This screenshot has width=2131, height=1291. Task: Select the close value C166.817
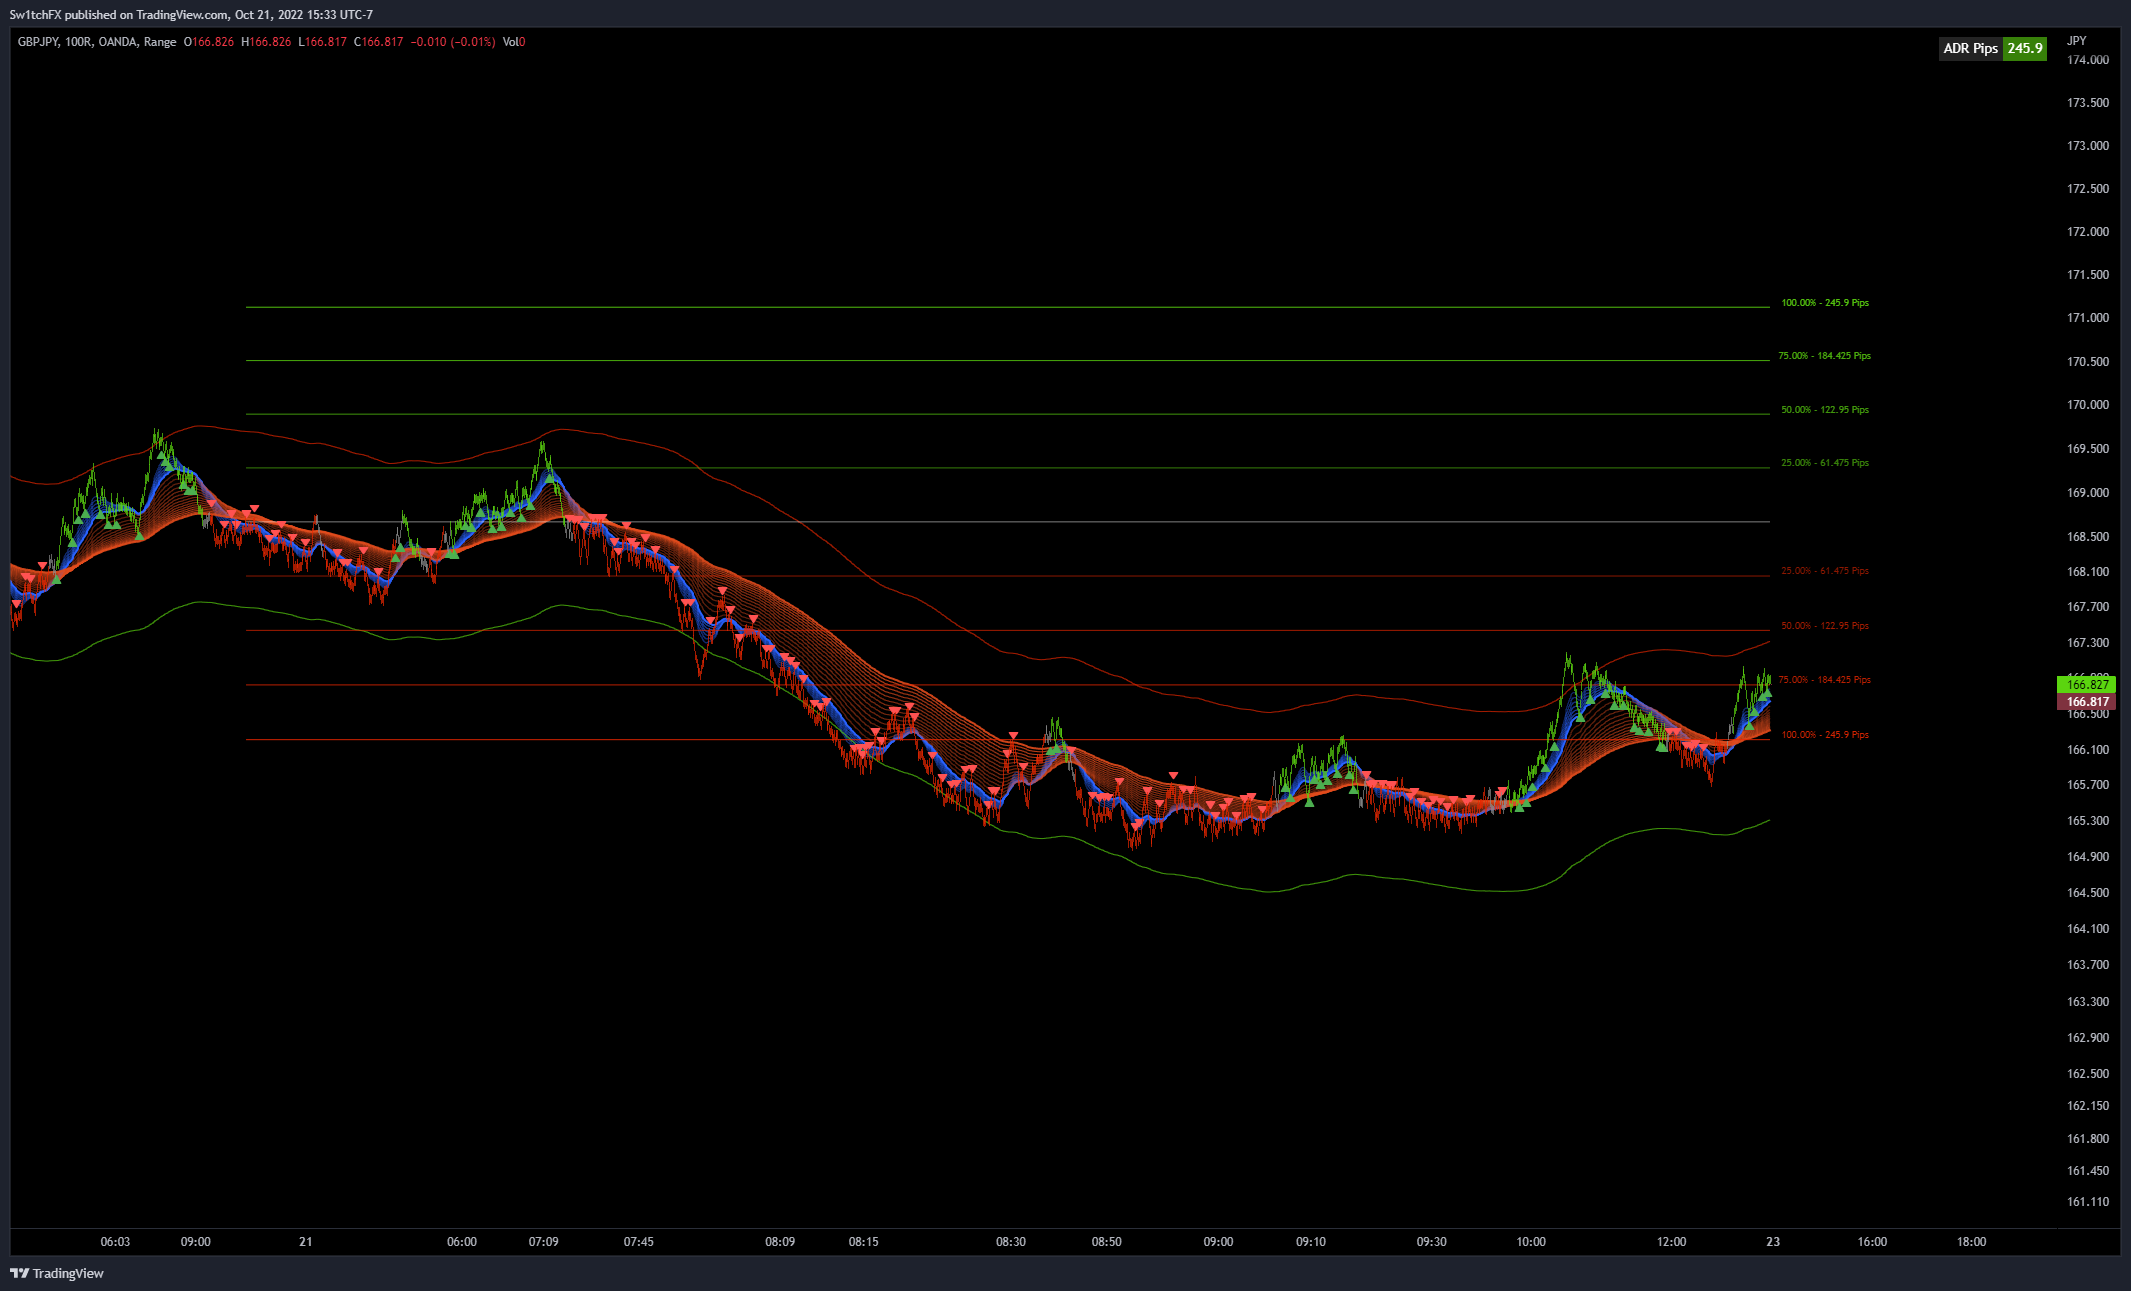coord(379,42)
